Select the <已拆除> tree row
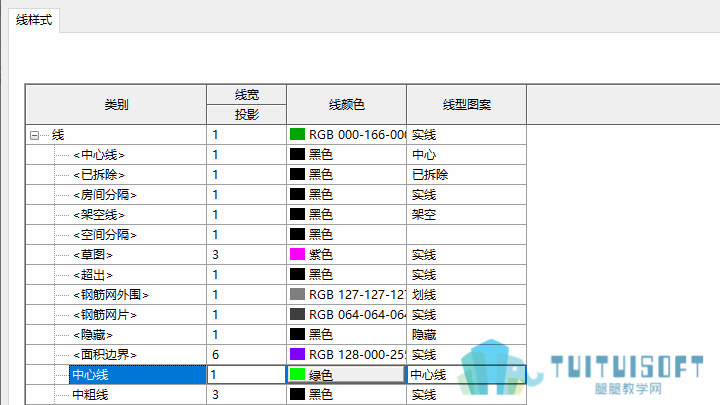720x405 pixels. click(x=99, y=175)
